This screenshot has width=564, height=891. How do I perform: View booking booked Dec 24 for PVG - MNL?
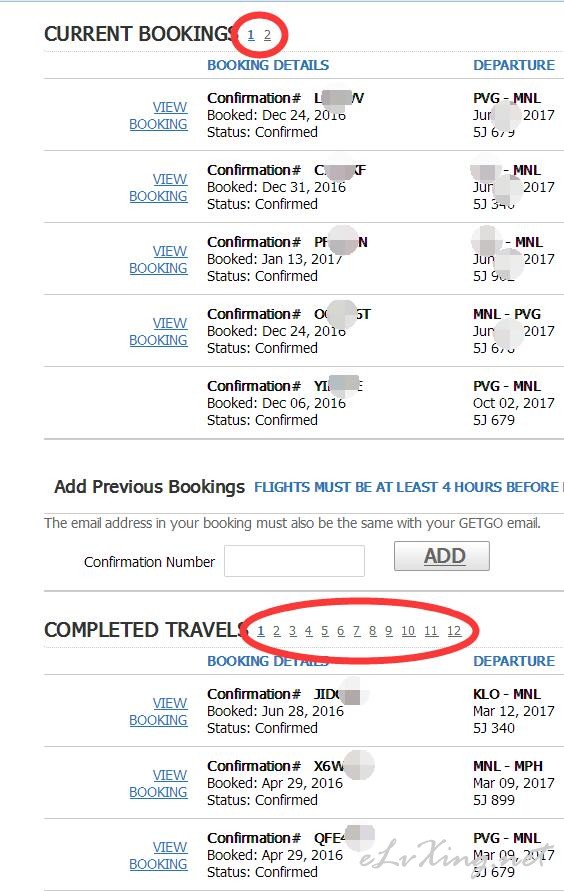click(158, 115)
